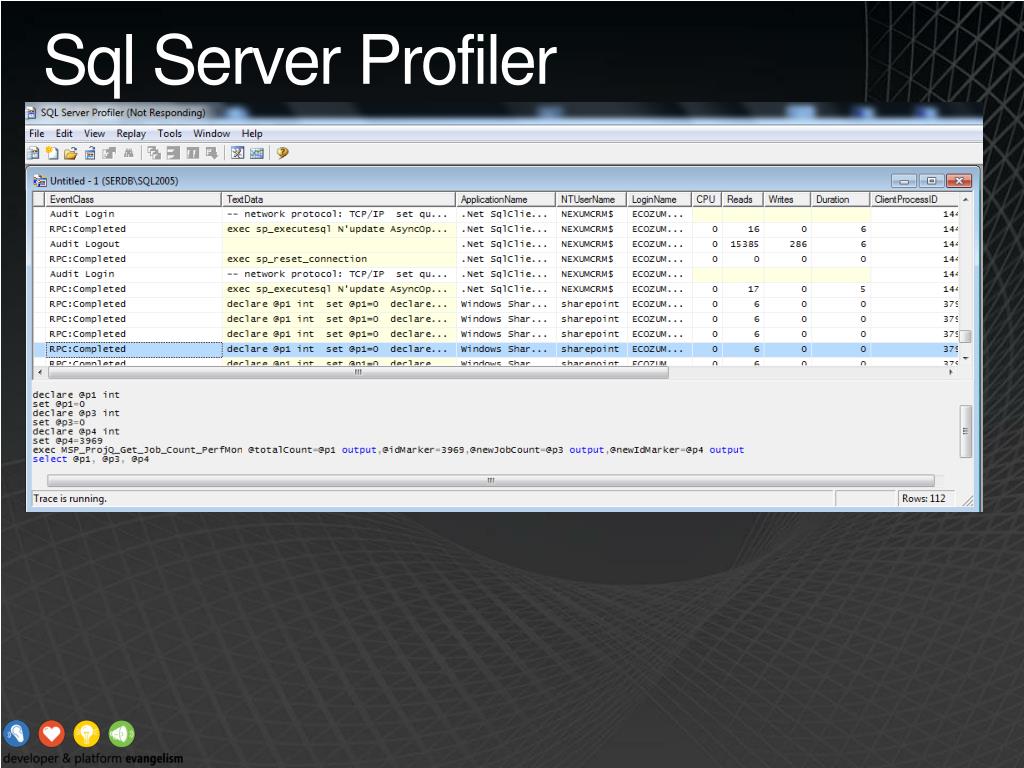Click the Duration value 5
Screen dimensions: 1024x768
tap(863, 289)
